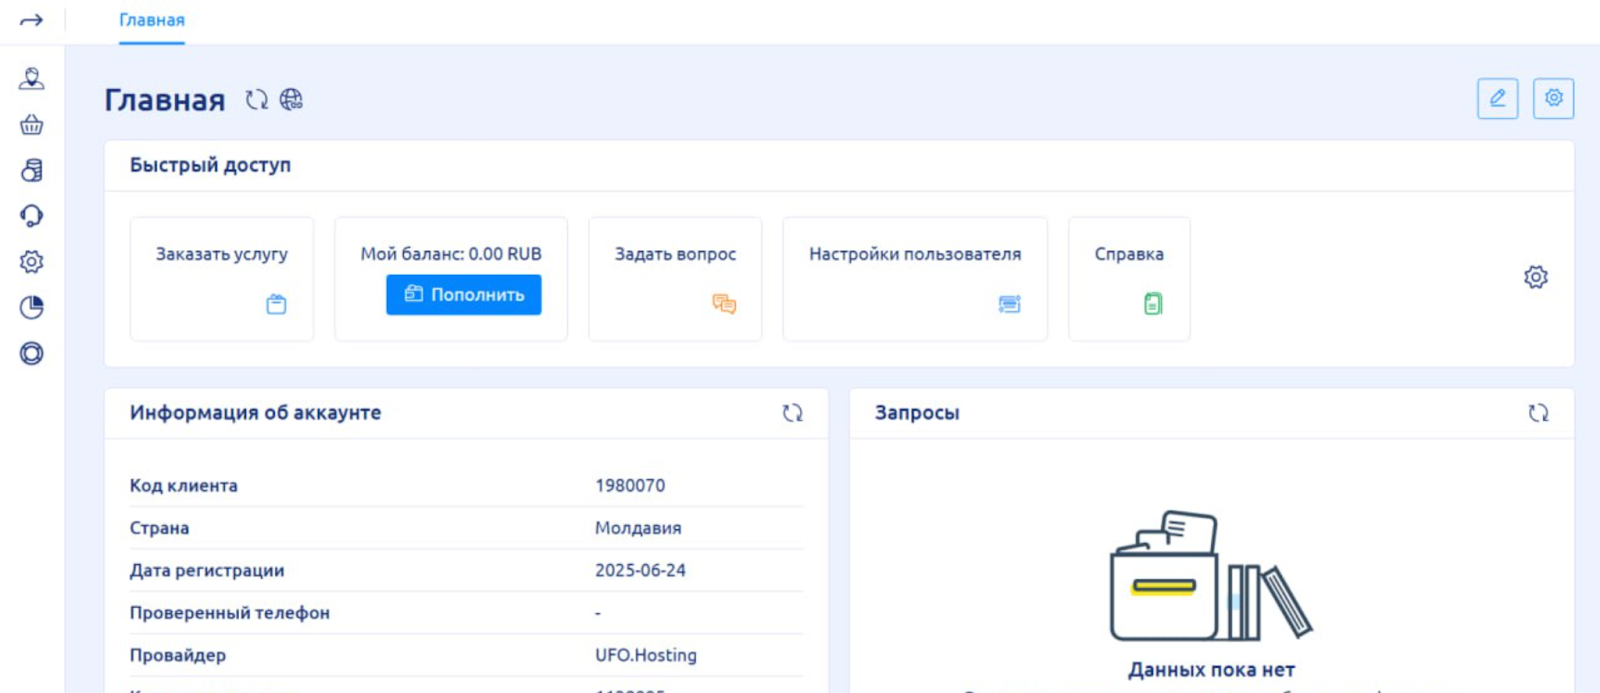
Task: Click the green document icon under Справка
Action: (1153, 304)
